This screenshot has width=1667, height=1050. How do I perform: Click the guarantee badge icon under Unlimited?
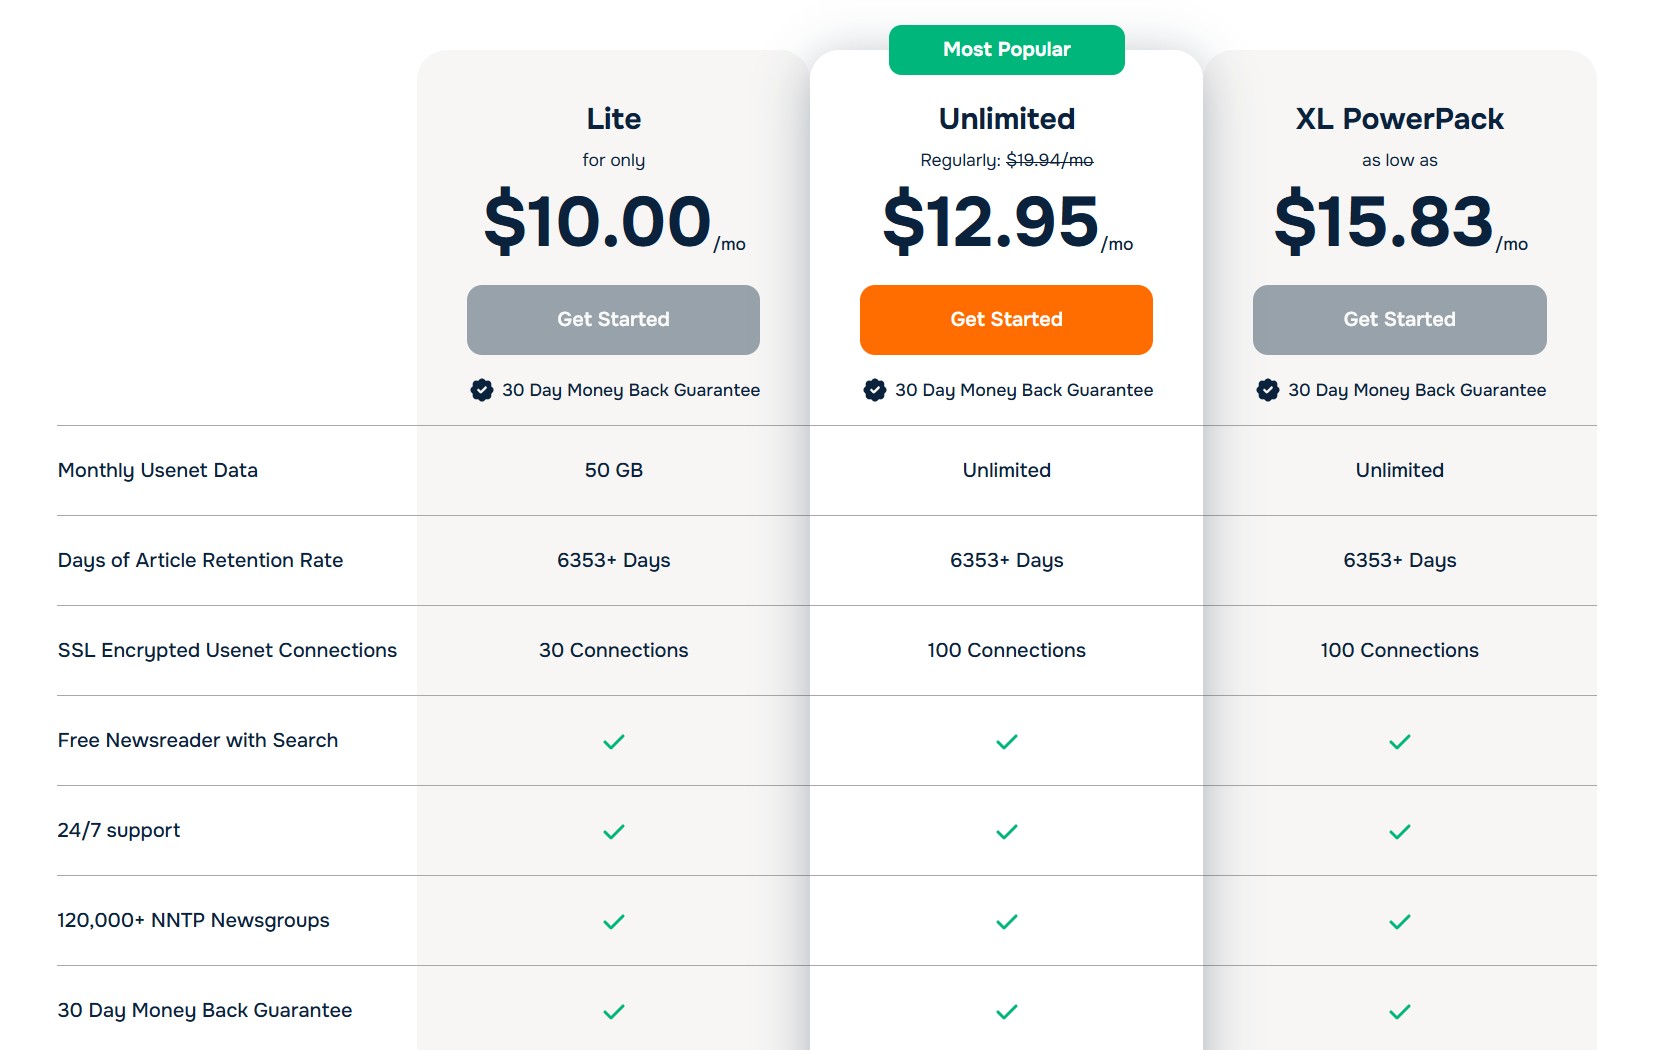click(x=875, y=390)
